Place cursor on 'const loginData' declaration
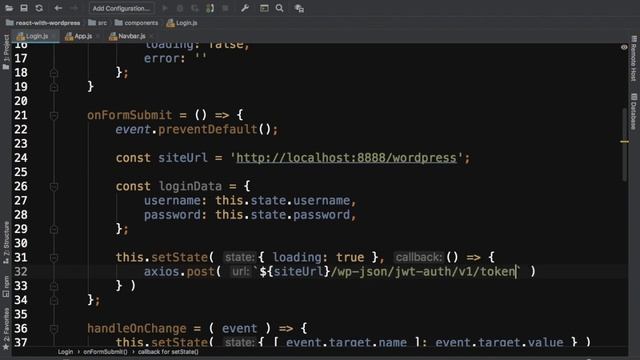 (169, 187)
